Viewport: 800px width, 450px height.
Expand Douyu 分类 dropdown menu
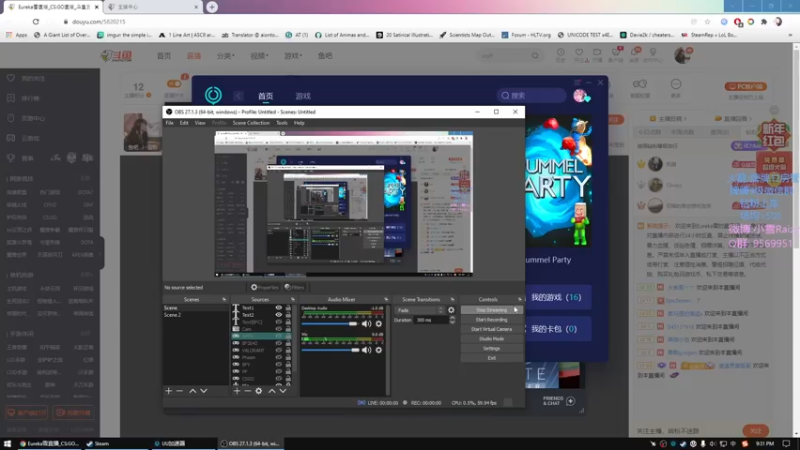point(226,56)
